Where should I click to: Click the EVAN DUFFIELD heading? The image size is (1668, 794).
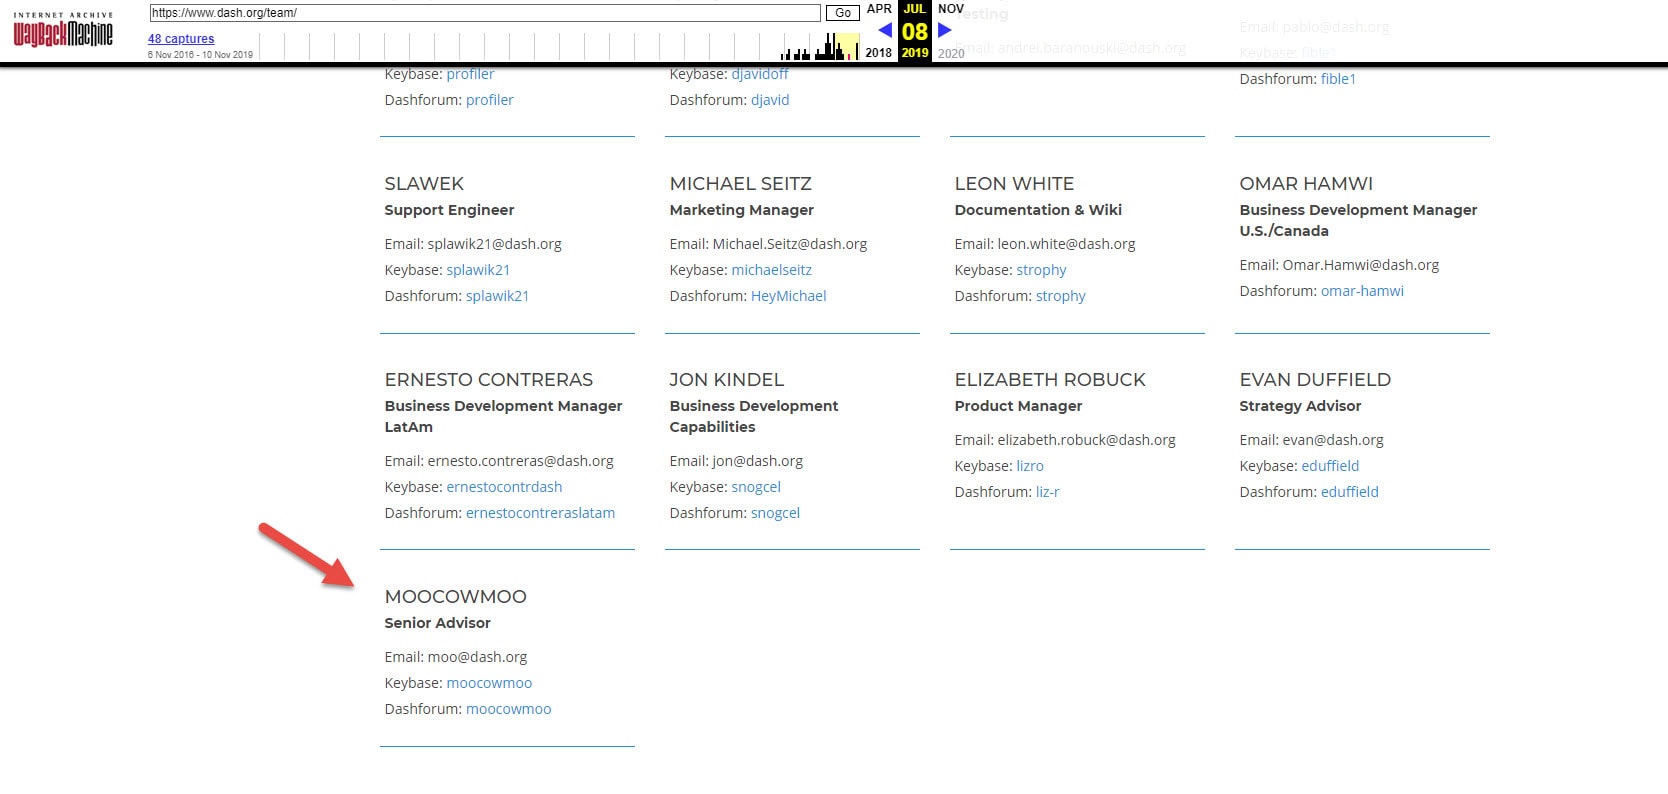1315,380
